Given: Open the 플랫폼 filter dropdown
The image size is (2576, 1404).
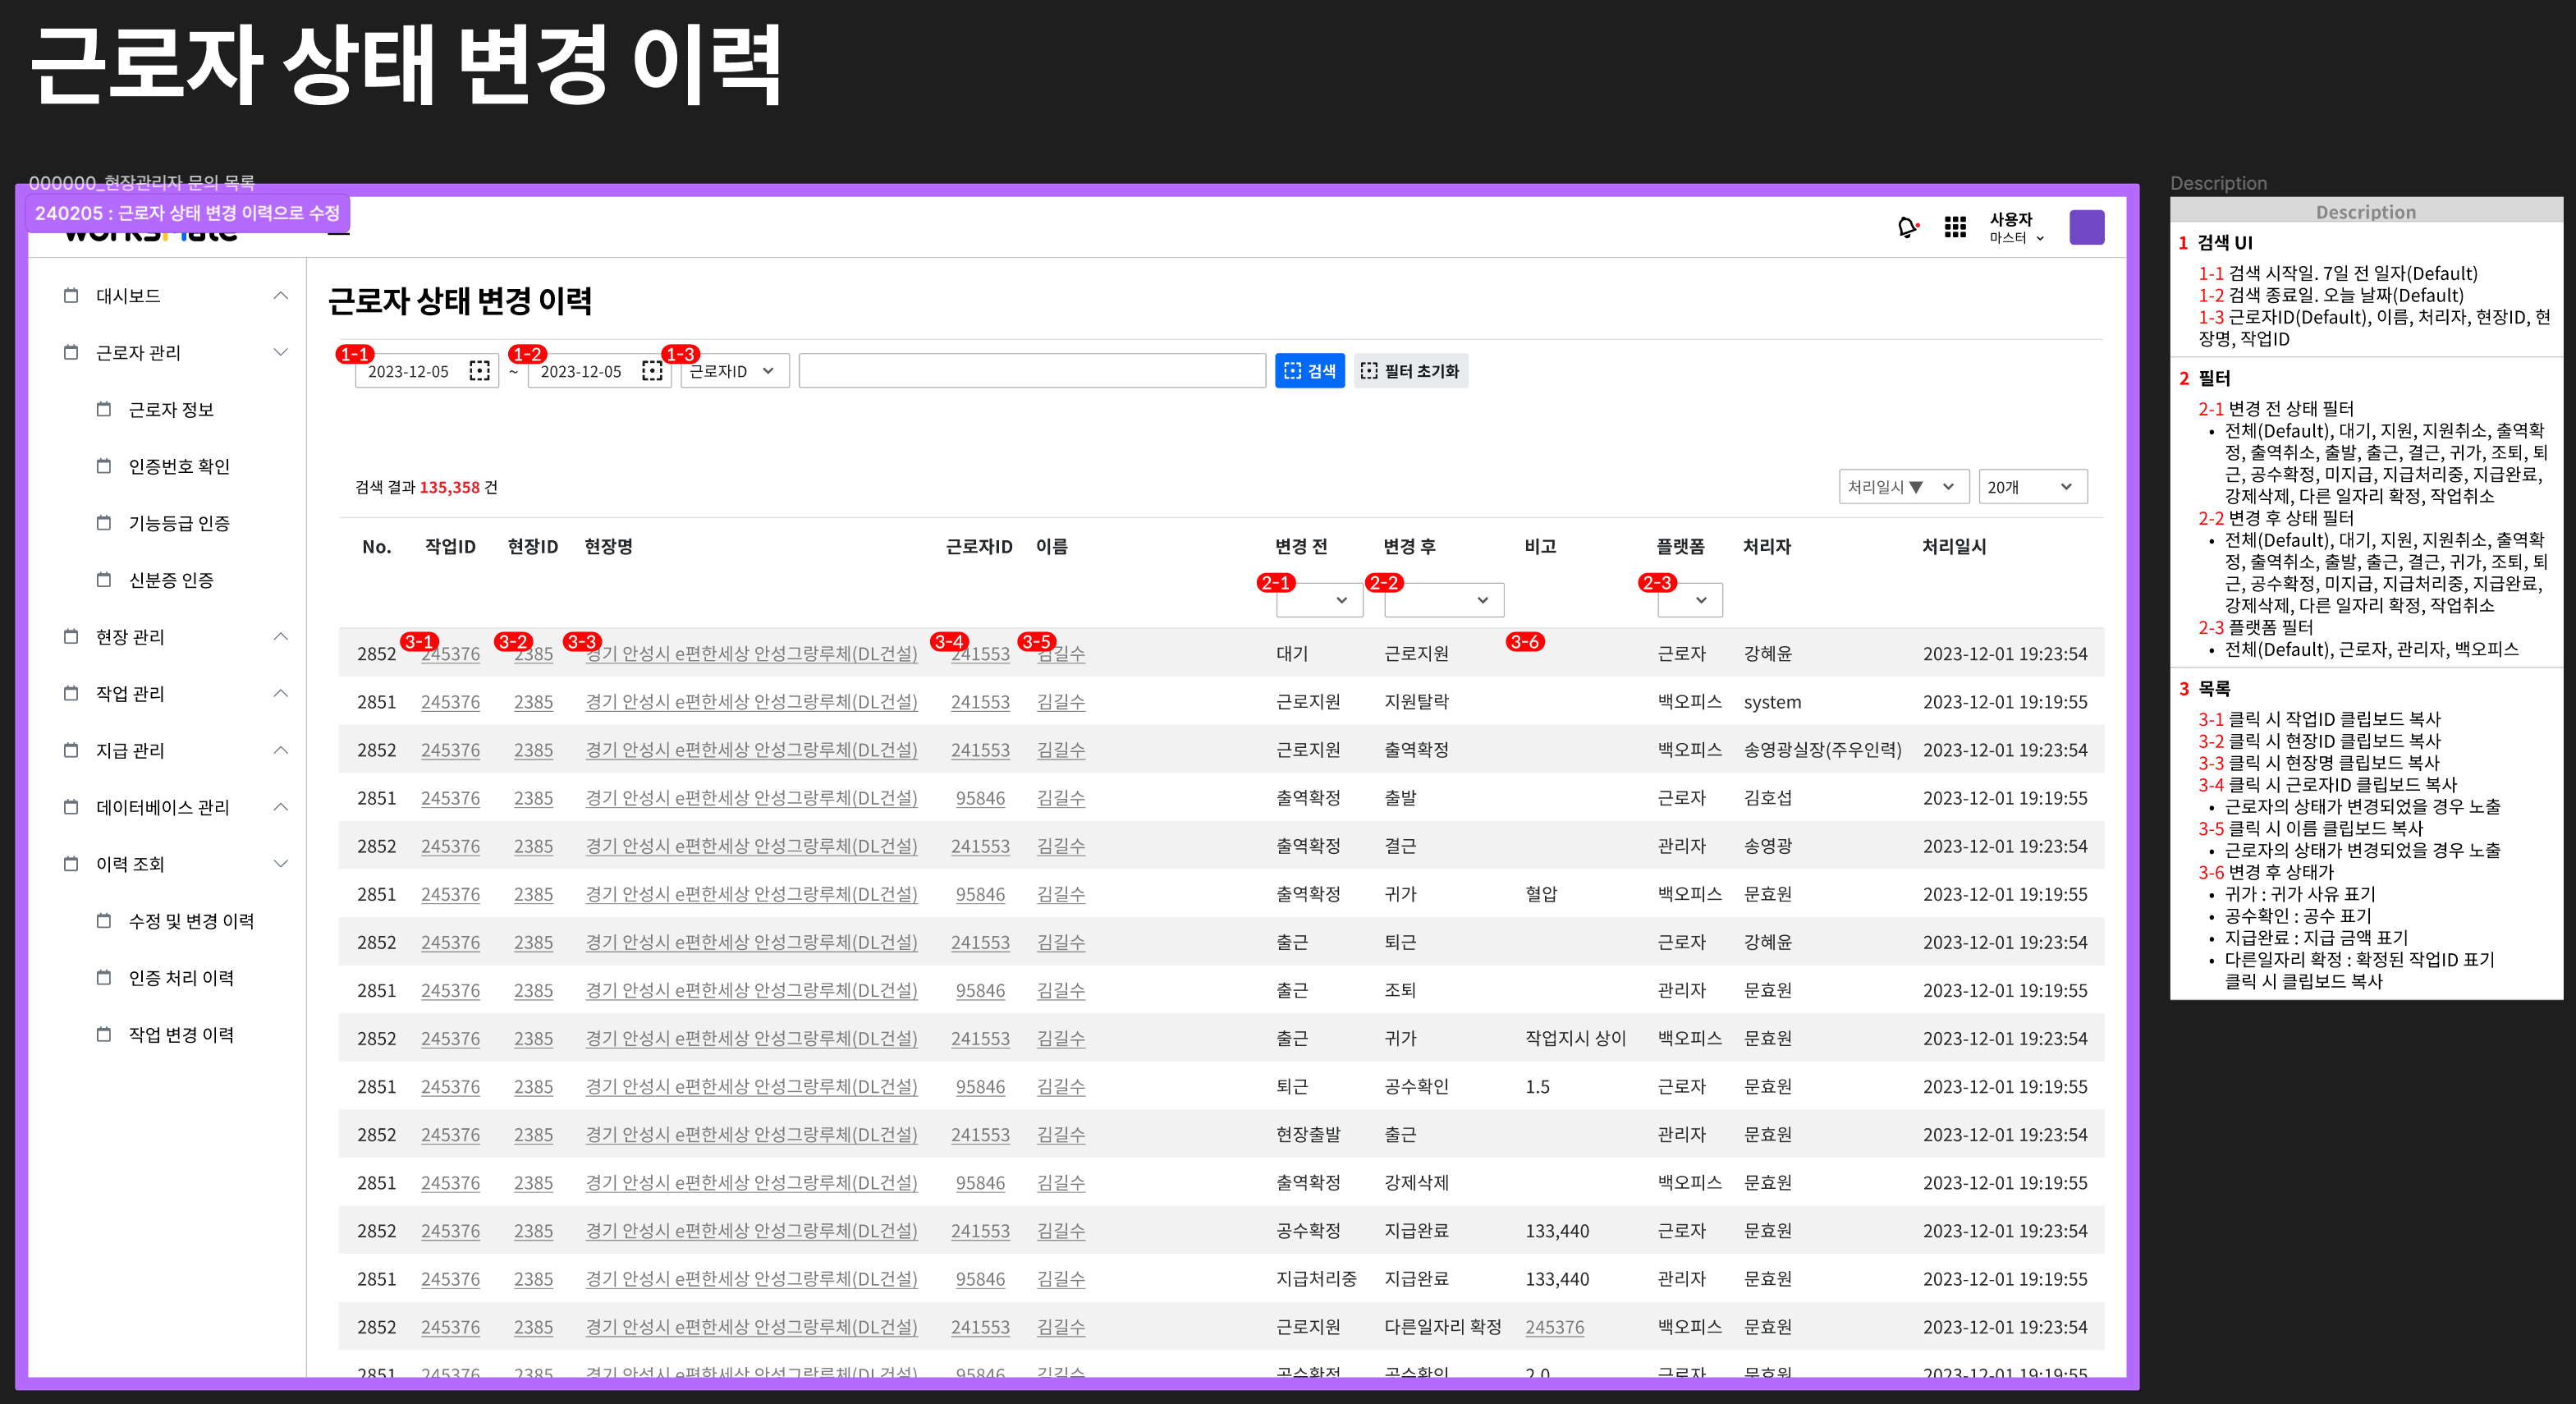Looking at the screenshot, I should point(1689,600).
